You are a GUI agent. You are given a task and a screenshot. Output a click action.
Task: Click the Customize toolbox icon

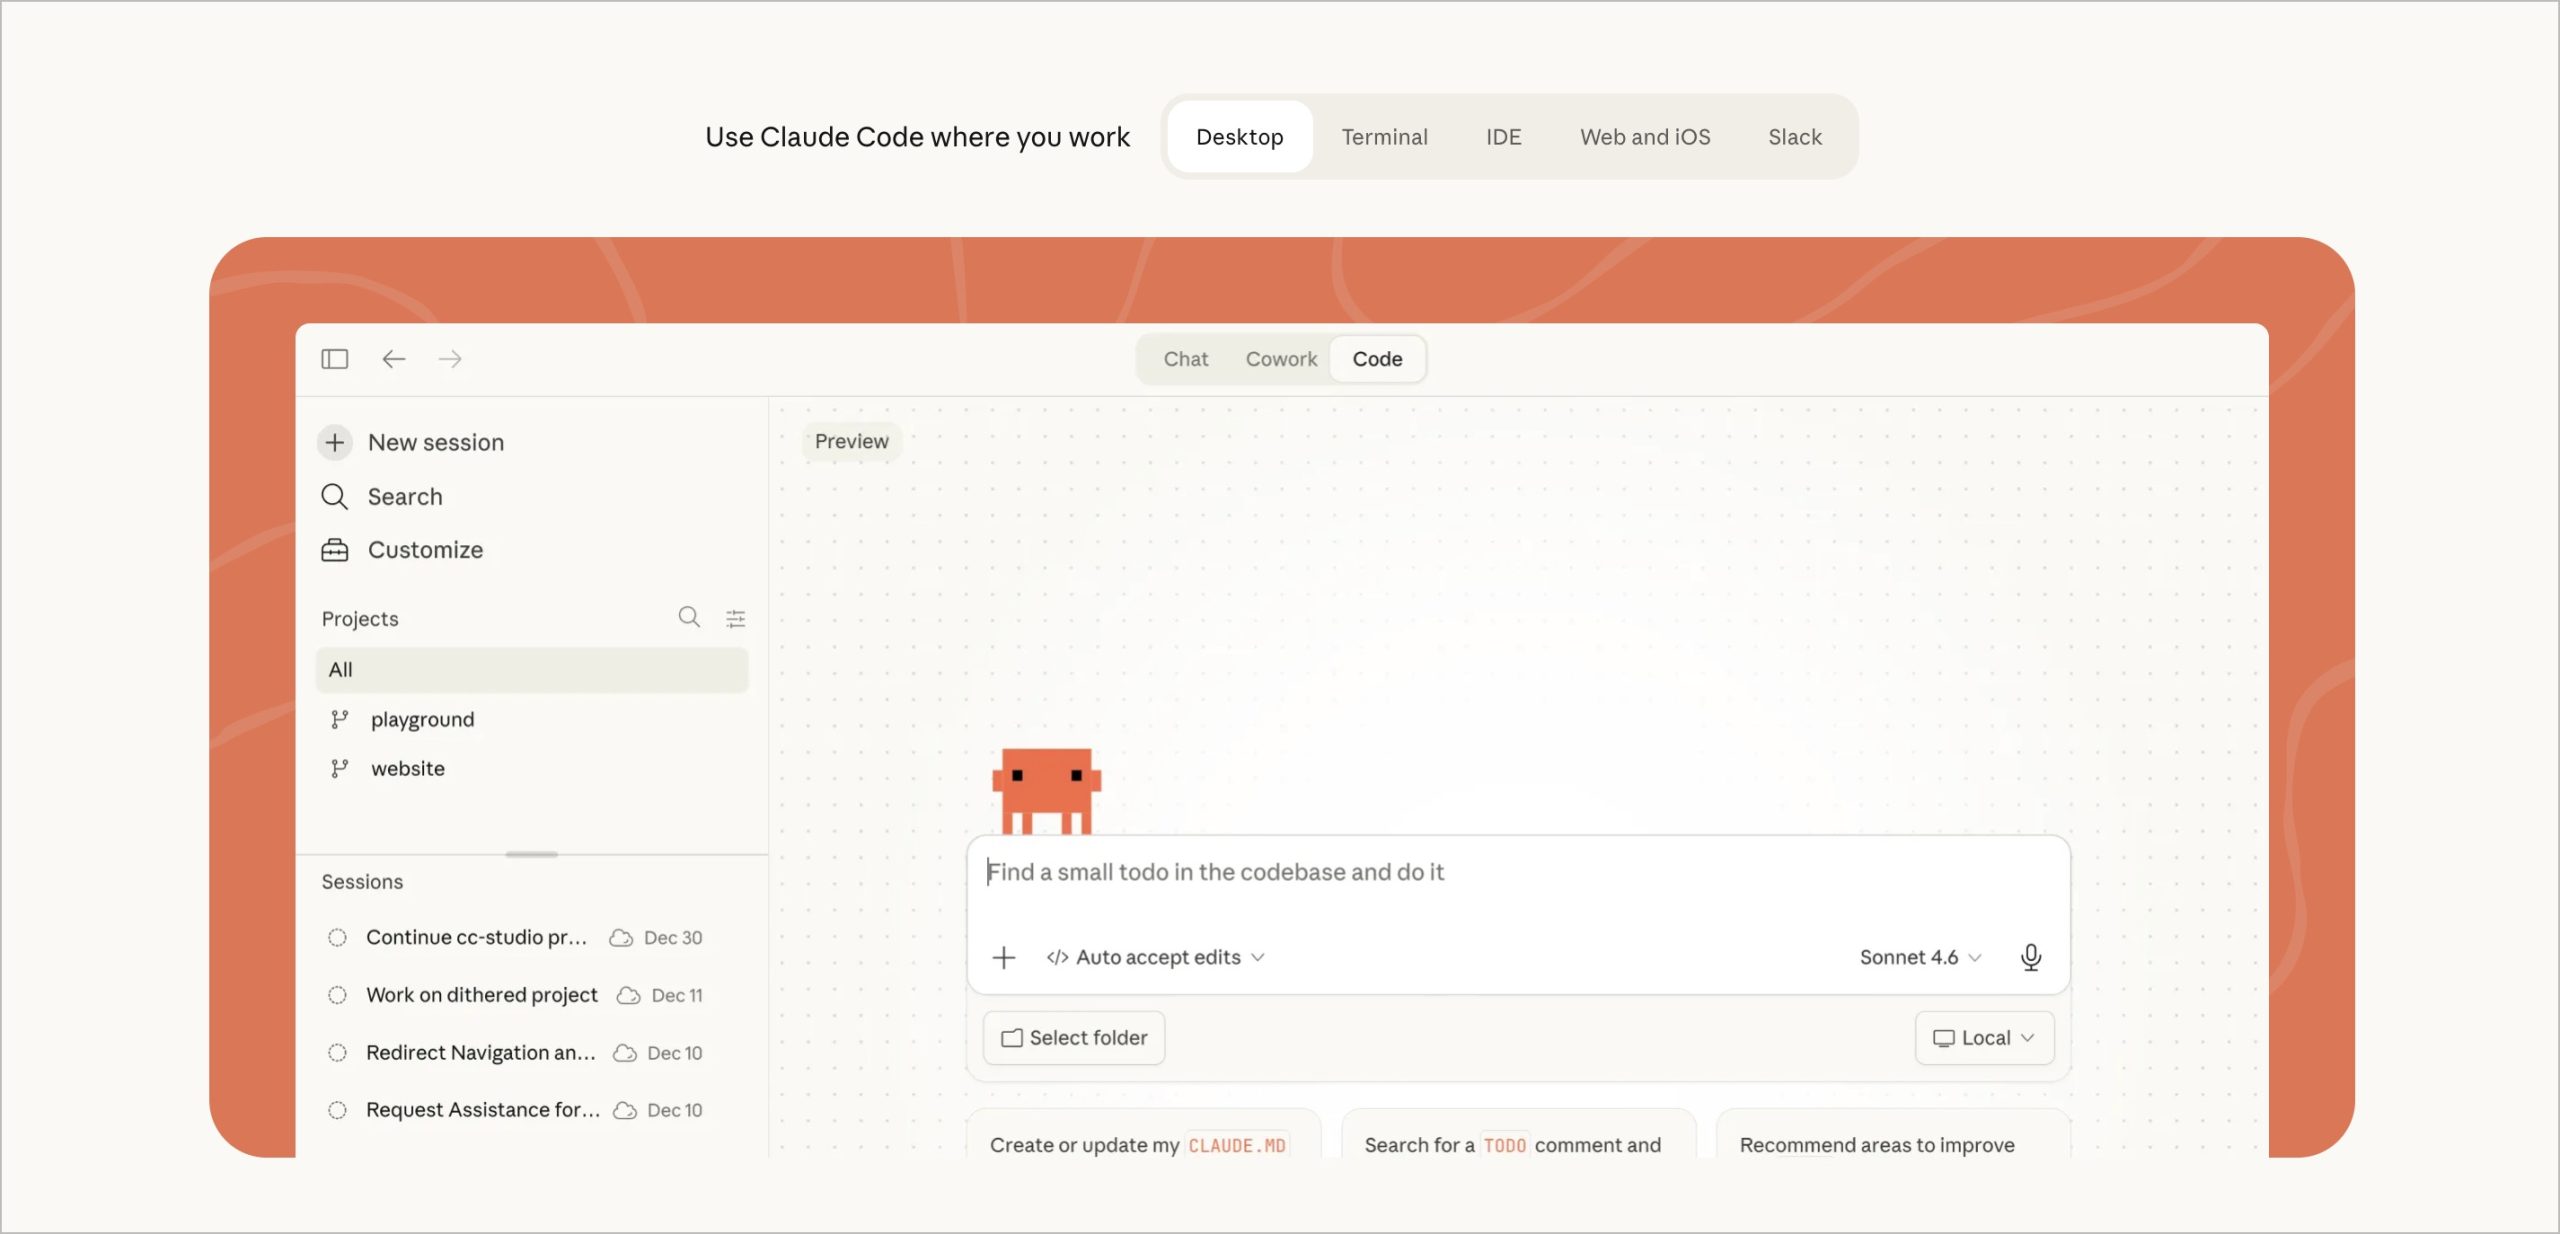(334, 550)
